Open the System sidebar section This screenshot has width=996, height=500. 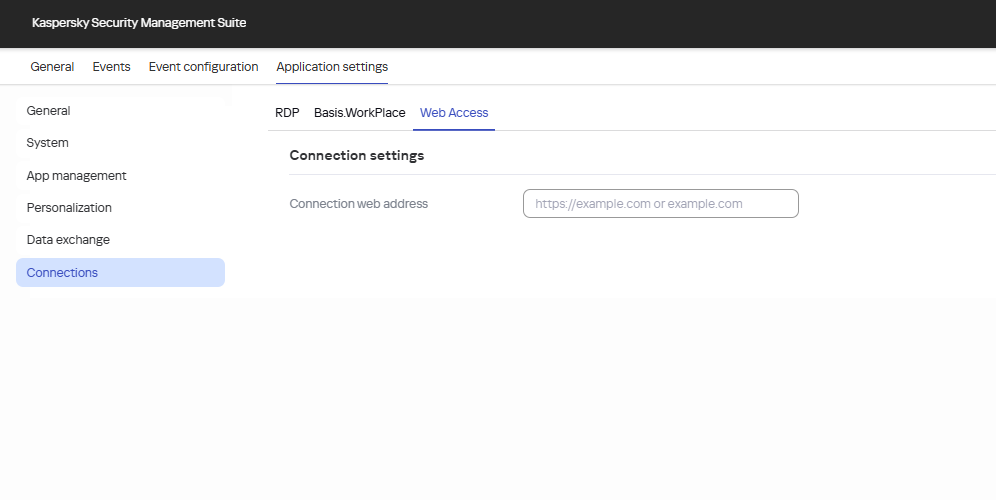tap(120, 143)
